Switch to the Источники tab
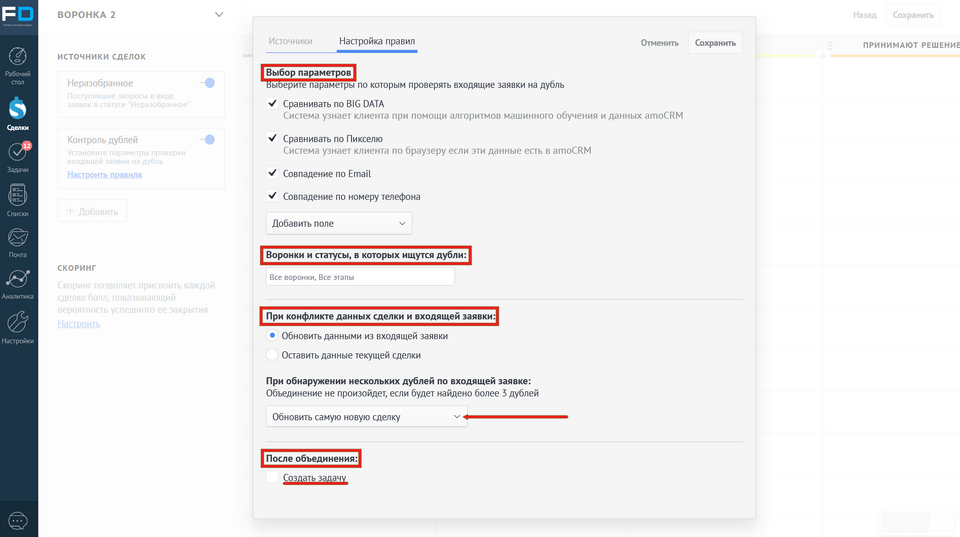The image size is (960, 537). pyautogui.click(x=290, y=41)
